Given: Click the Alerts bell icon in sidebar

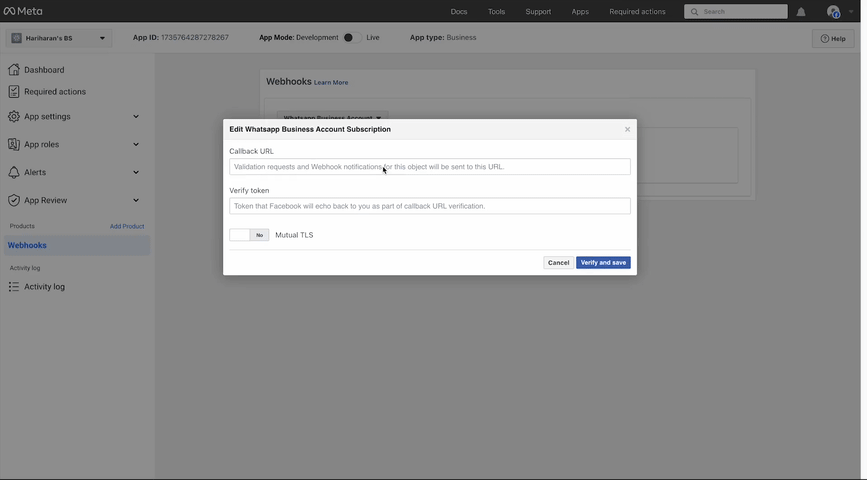Looking at the screenshot, I should pos(14,173).
